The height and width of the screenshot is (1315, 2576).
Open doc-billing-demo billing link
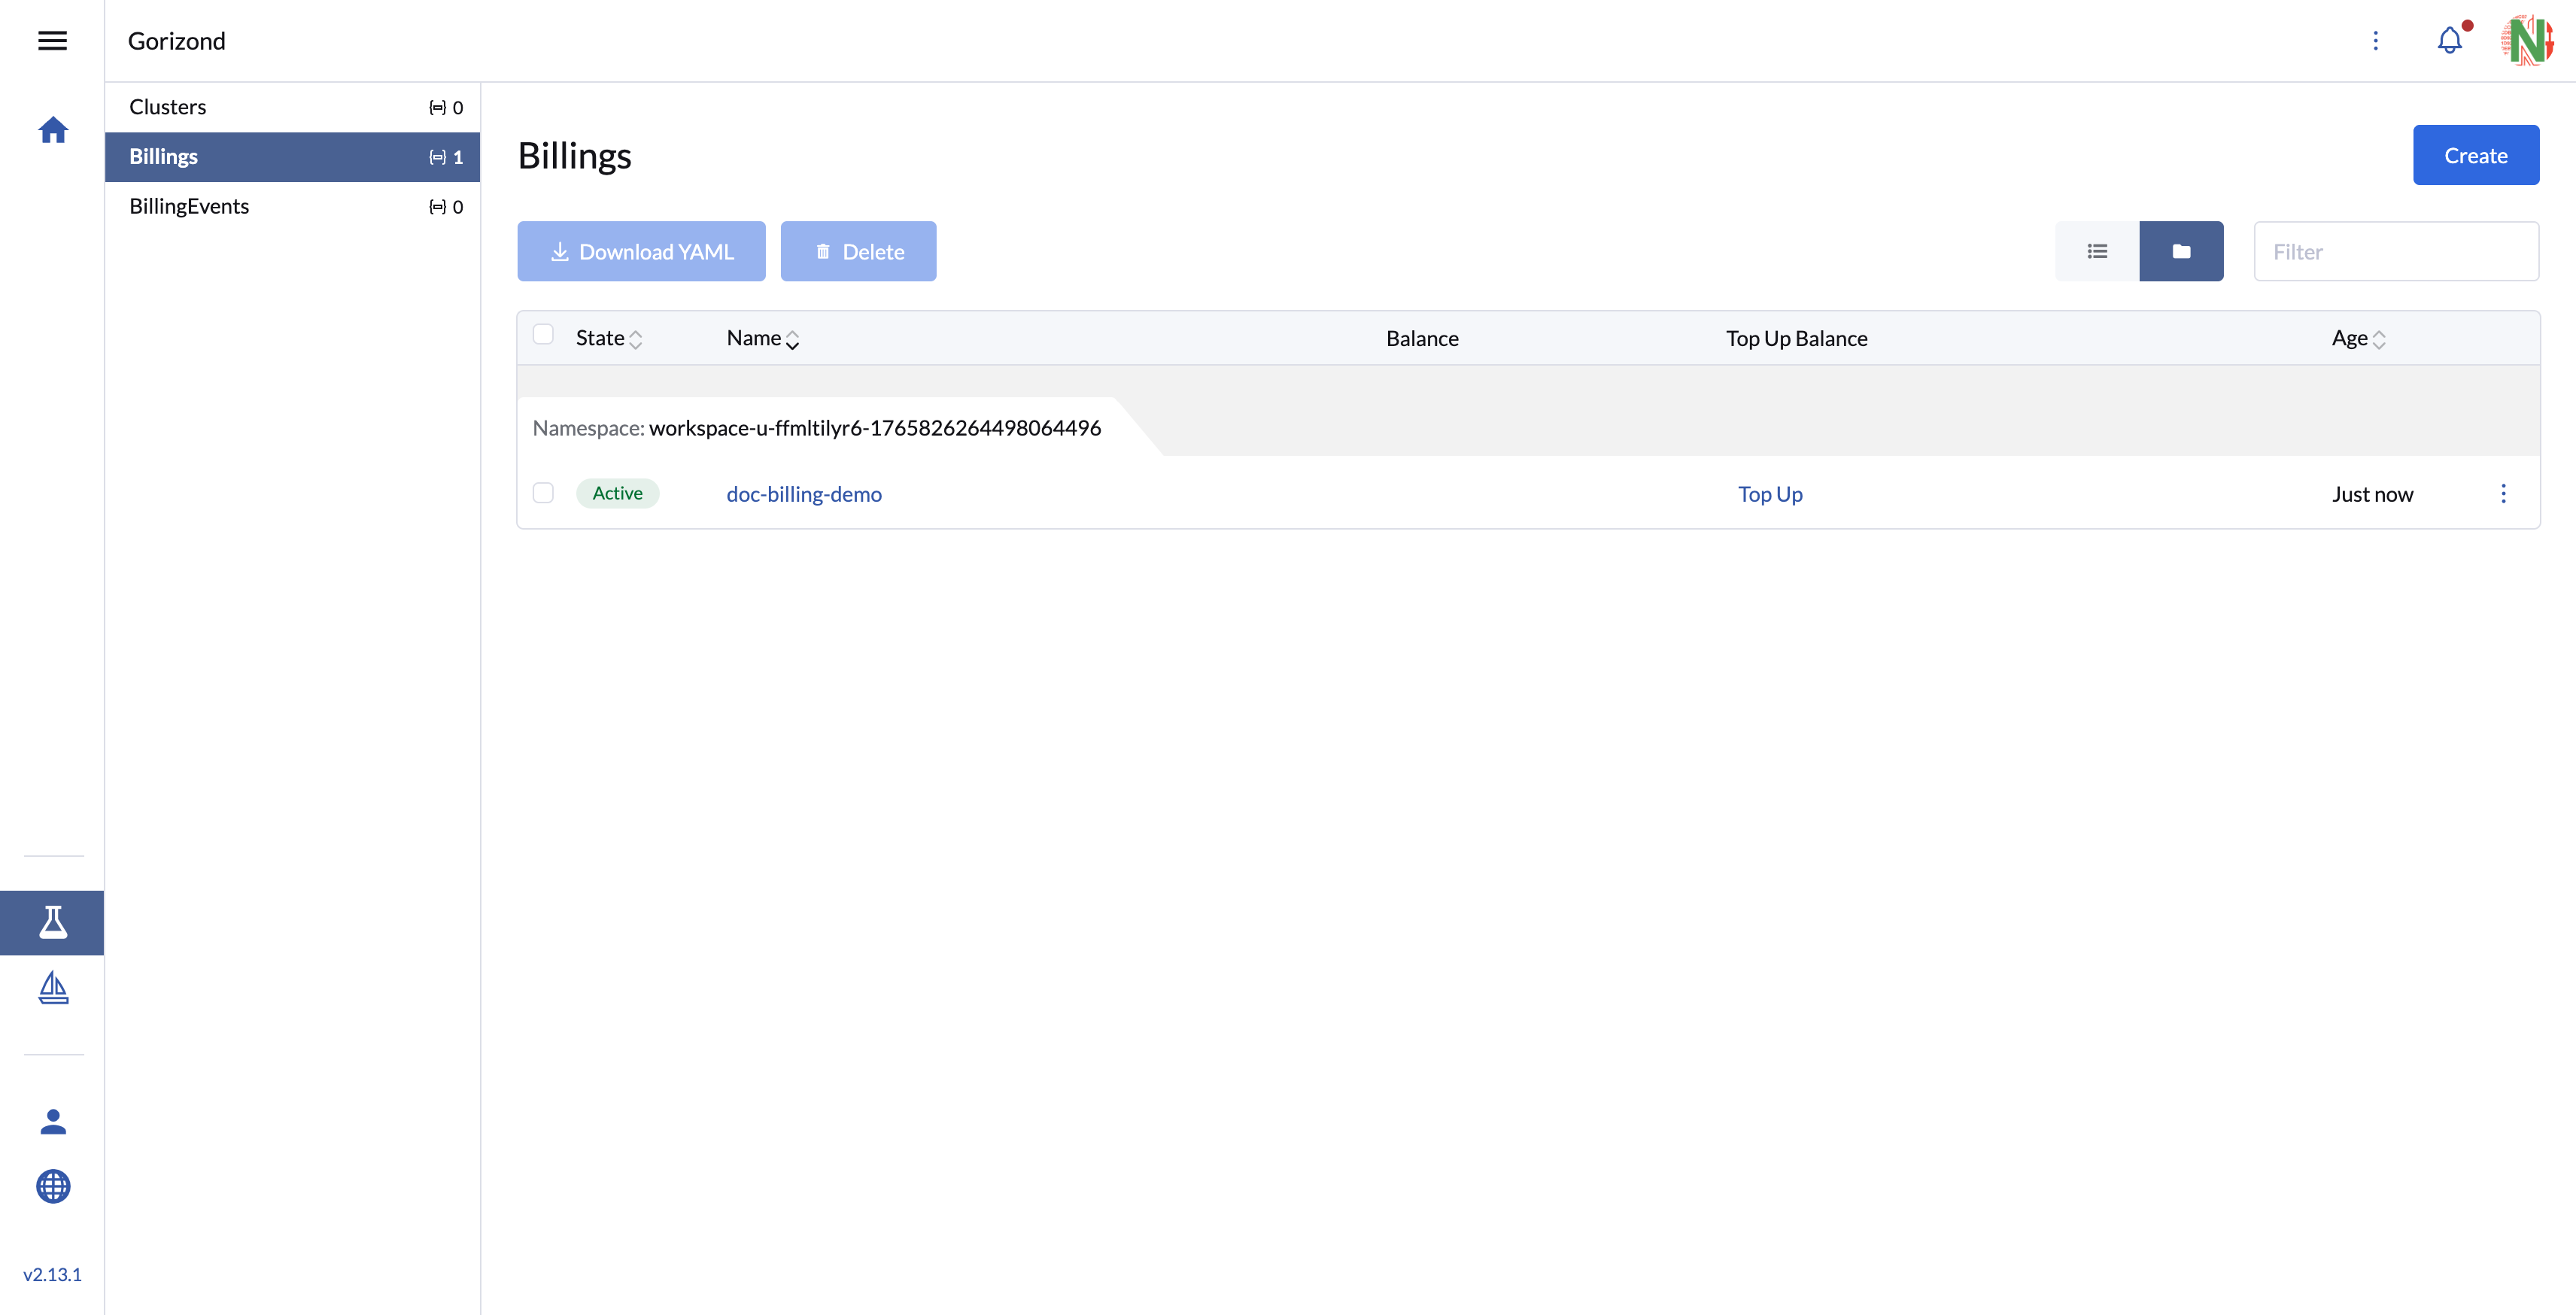pos(804,494)
